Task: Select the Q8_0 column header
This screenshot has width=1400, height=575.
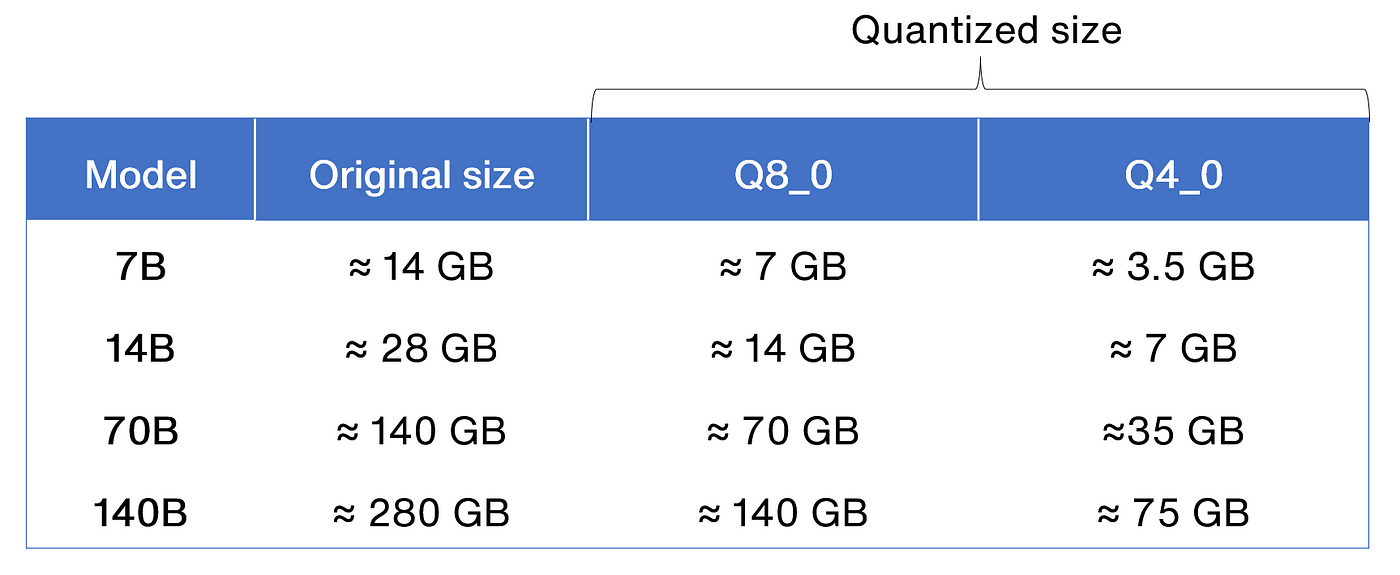Action: [783, 176]
